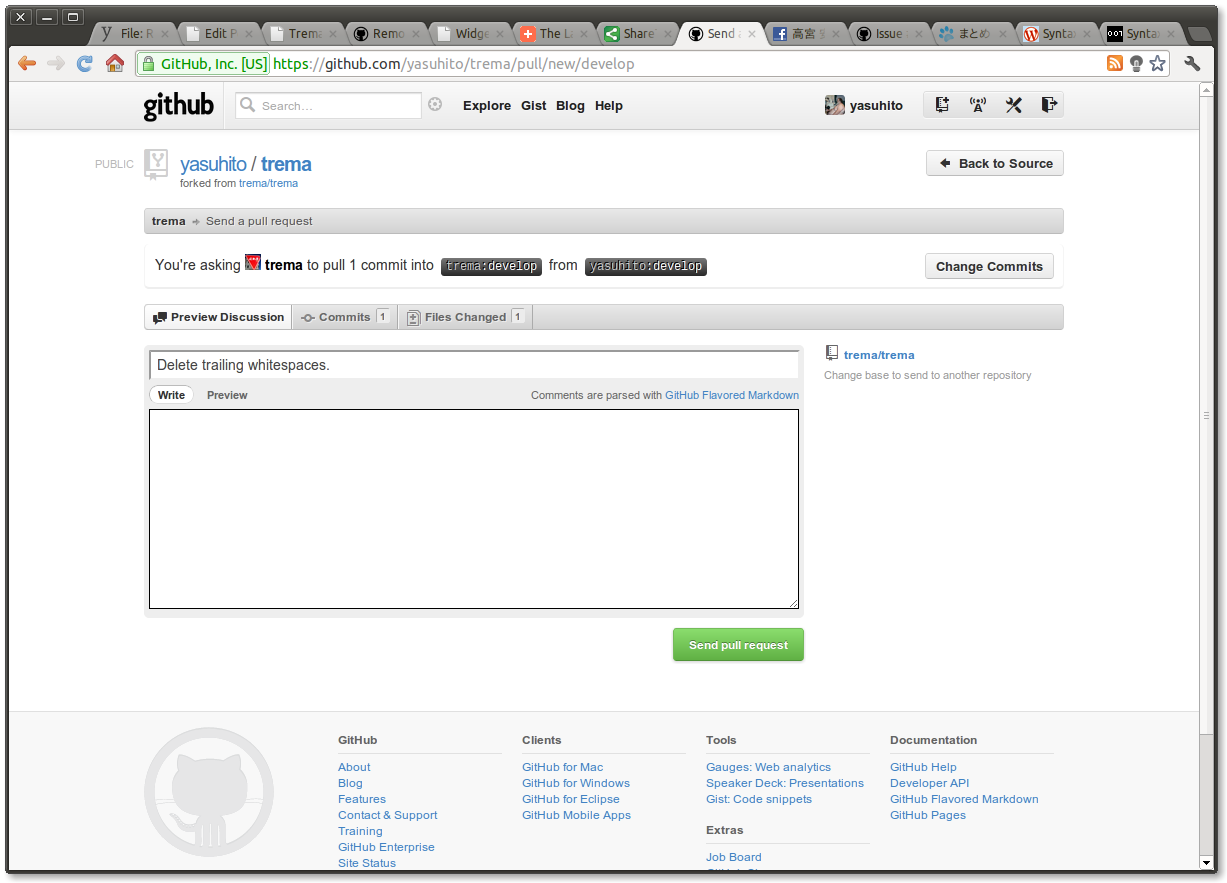Click the new tab button
The image size is (1227, 883).
tap(1198, 34)
